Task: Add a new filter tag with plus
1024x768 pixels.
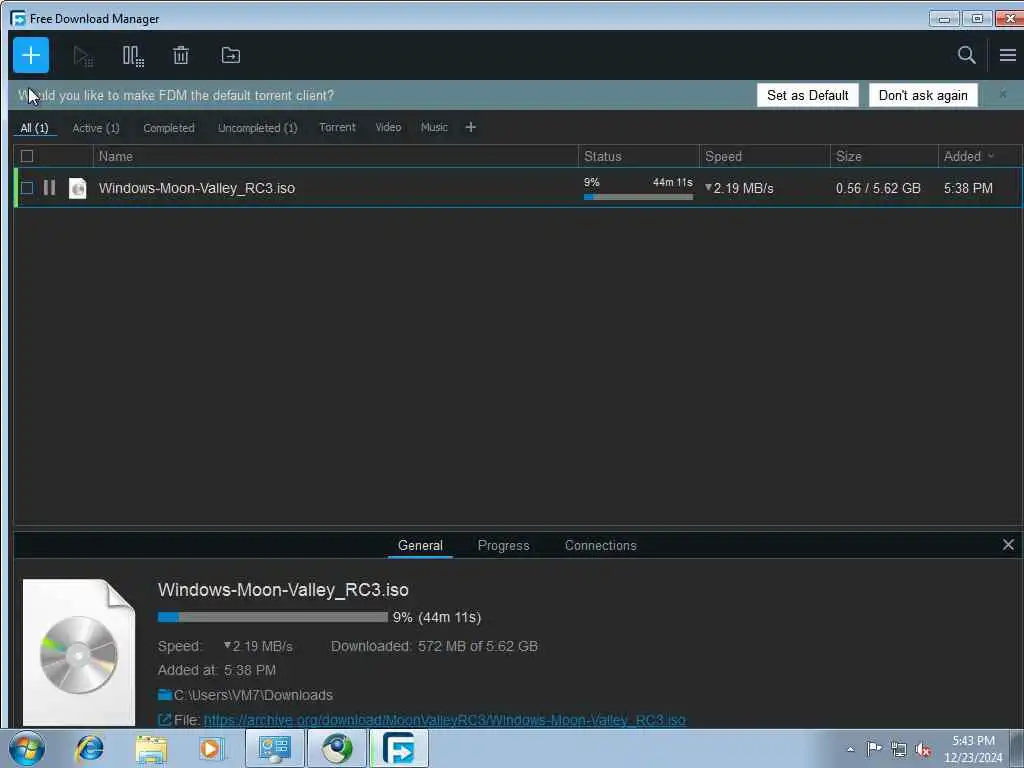Action: click(470, 127)
